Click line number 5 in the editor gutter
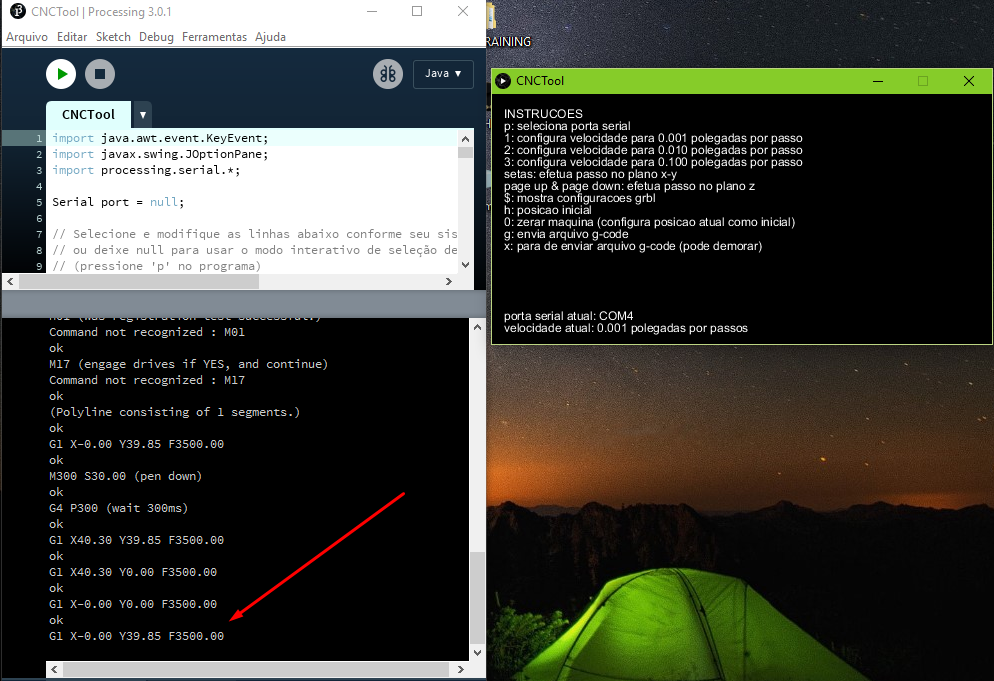This screenshot has height=681, width=994. coord(39,202)
